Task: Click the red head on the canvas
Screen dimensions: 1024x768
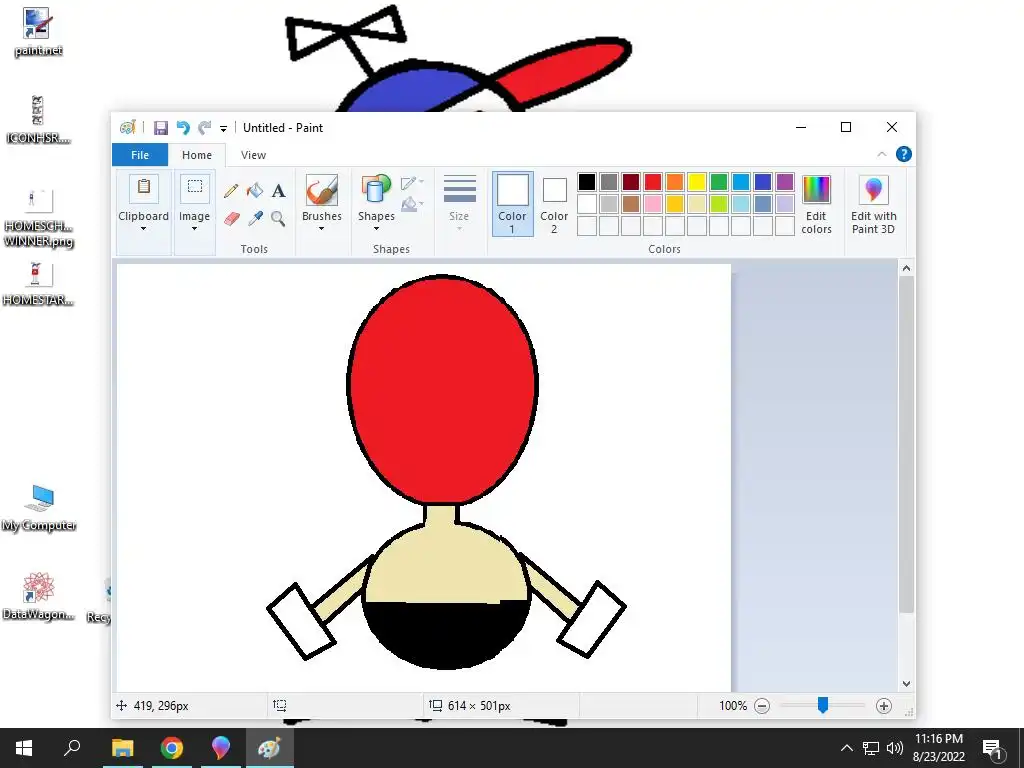Action: 442,389
